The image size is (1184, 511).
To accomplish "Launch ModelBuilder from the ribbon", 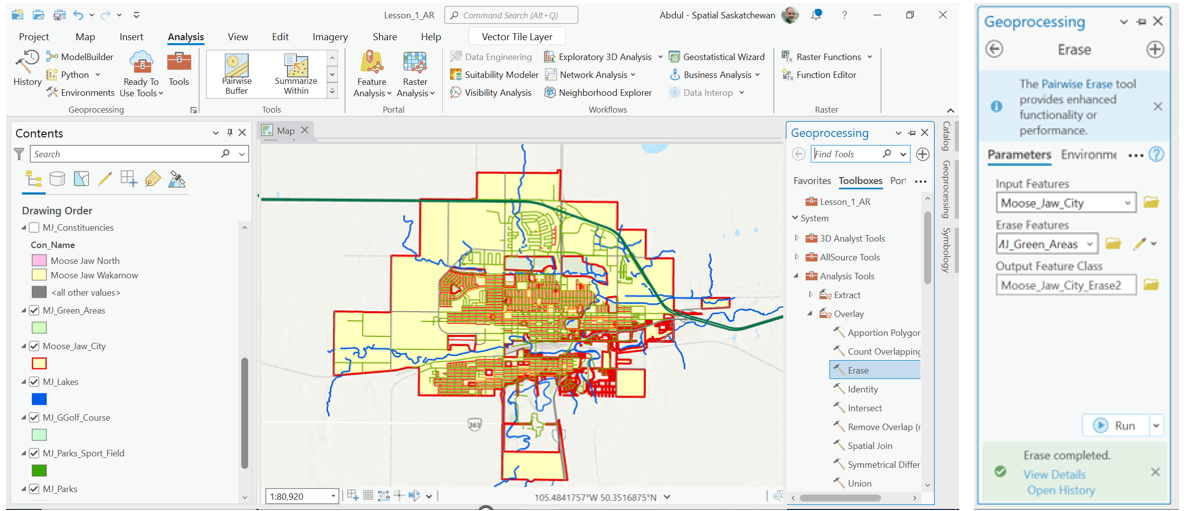I will coord(80,57).
